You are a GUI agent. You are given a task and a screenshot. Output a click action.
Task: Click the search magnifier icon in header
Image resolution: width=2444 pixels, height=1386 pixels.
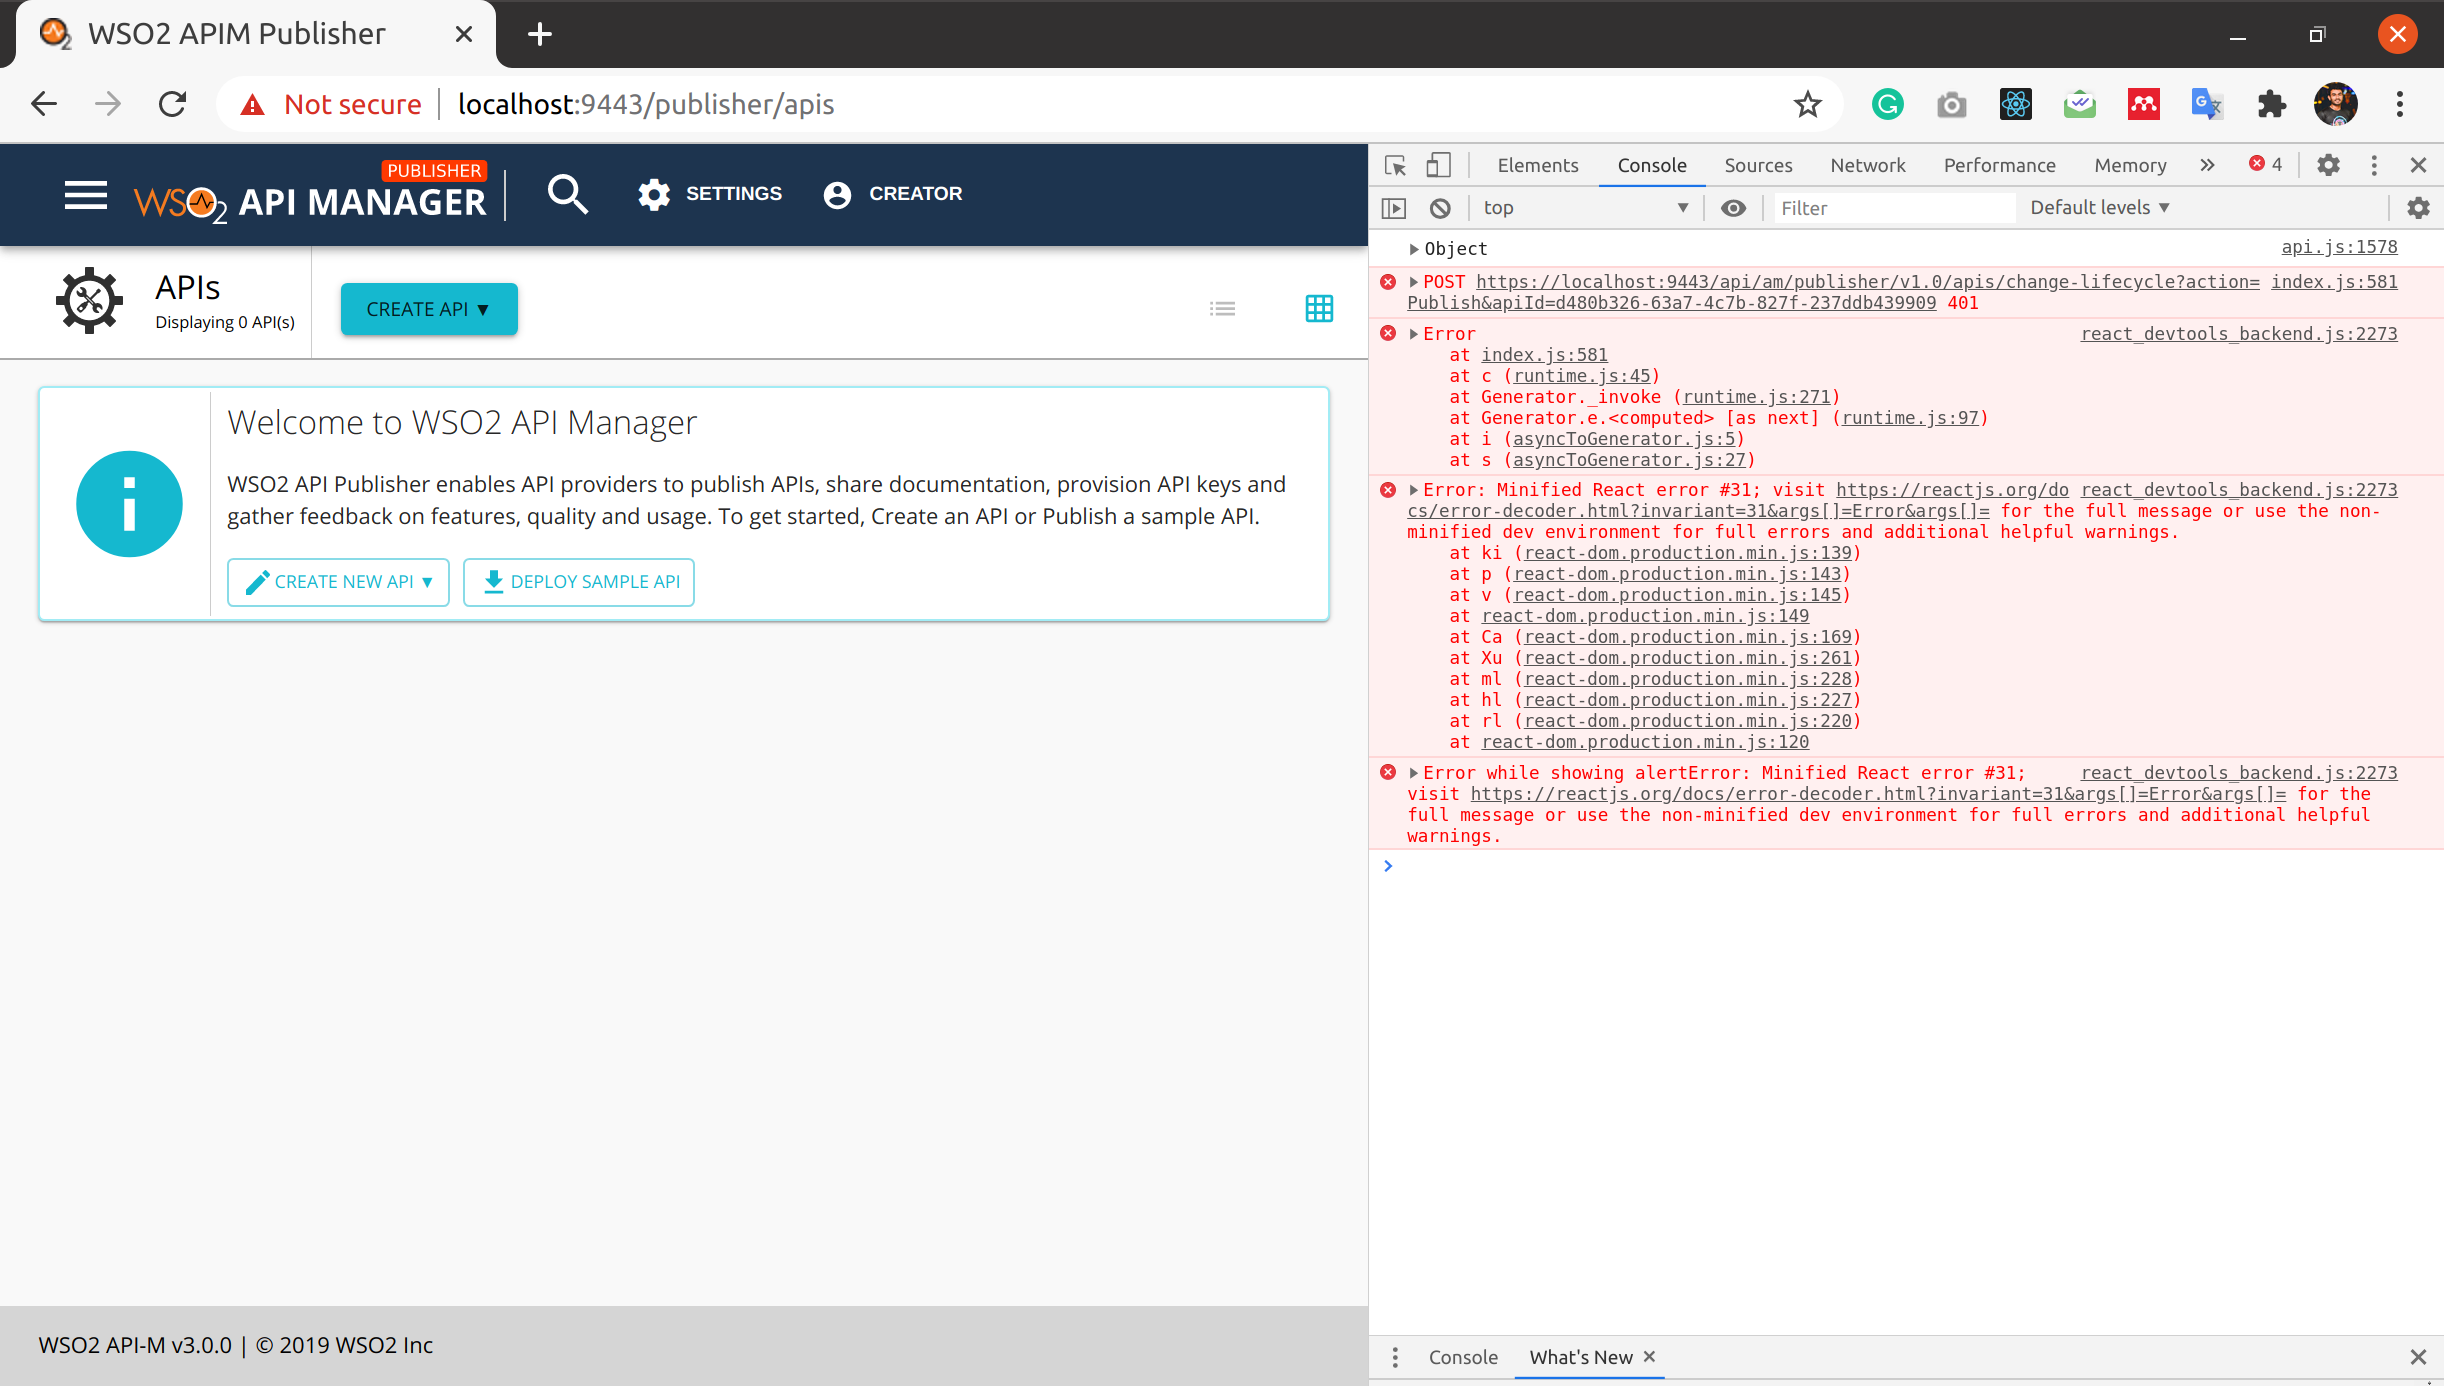[567, 194]
